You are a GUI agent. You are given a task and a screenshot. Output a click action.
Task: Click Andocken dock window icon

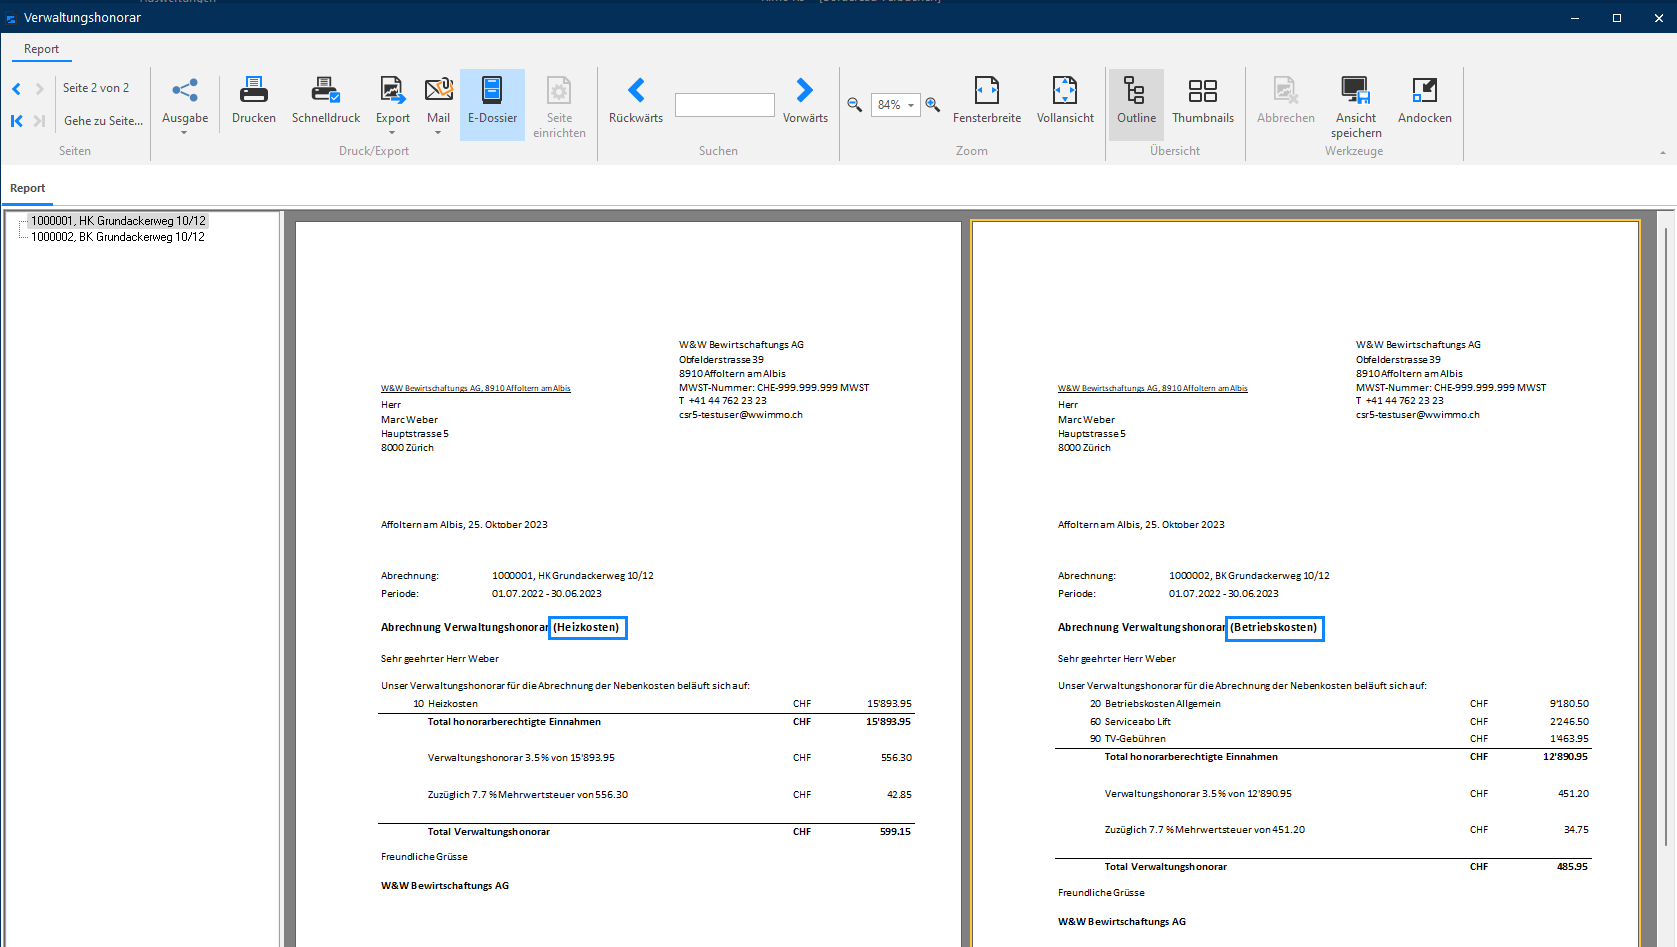click(x=1425, y=90)
